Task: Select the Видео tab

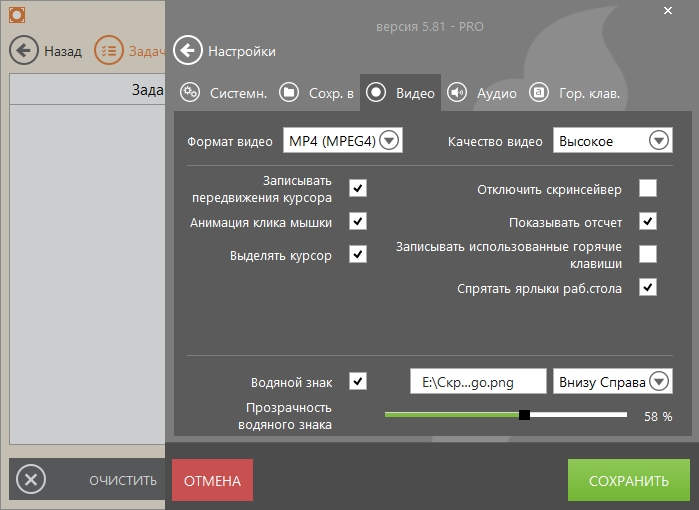Action: coord(400,93)
